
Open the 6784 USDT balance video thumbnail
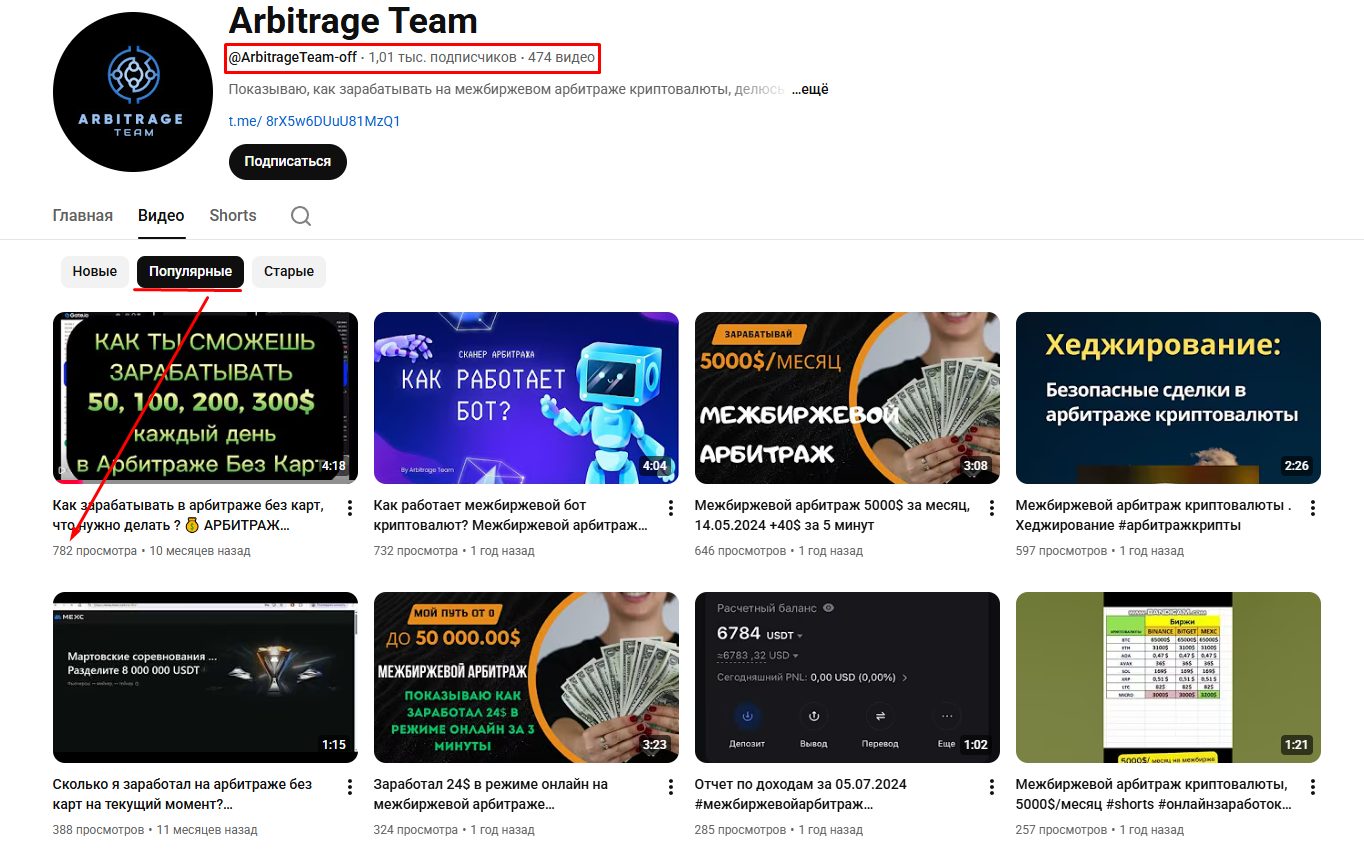point(847,677)
